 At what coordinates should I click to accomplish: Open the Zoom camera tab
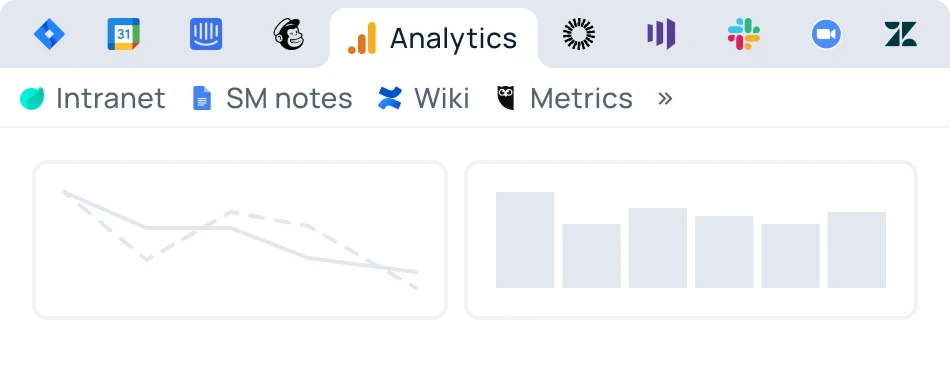pyautogui.click(x=826, y=34)
